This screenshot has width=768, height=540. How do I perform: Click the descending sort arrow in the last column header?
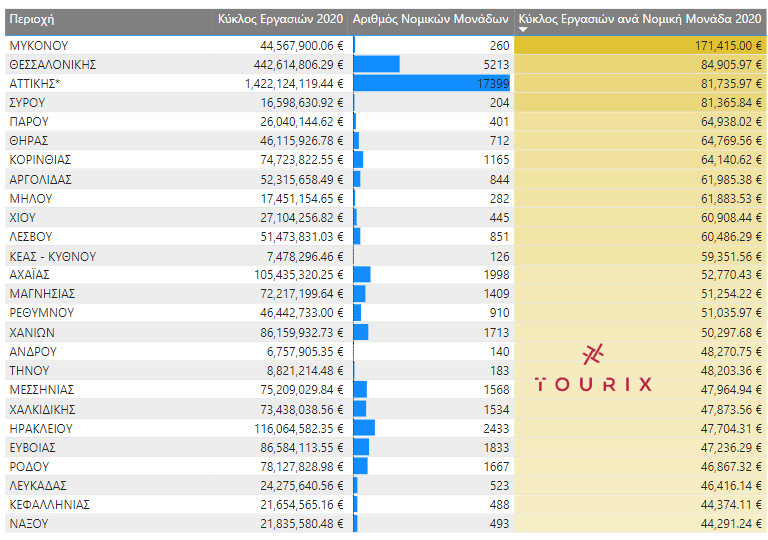(523, 30)
